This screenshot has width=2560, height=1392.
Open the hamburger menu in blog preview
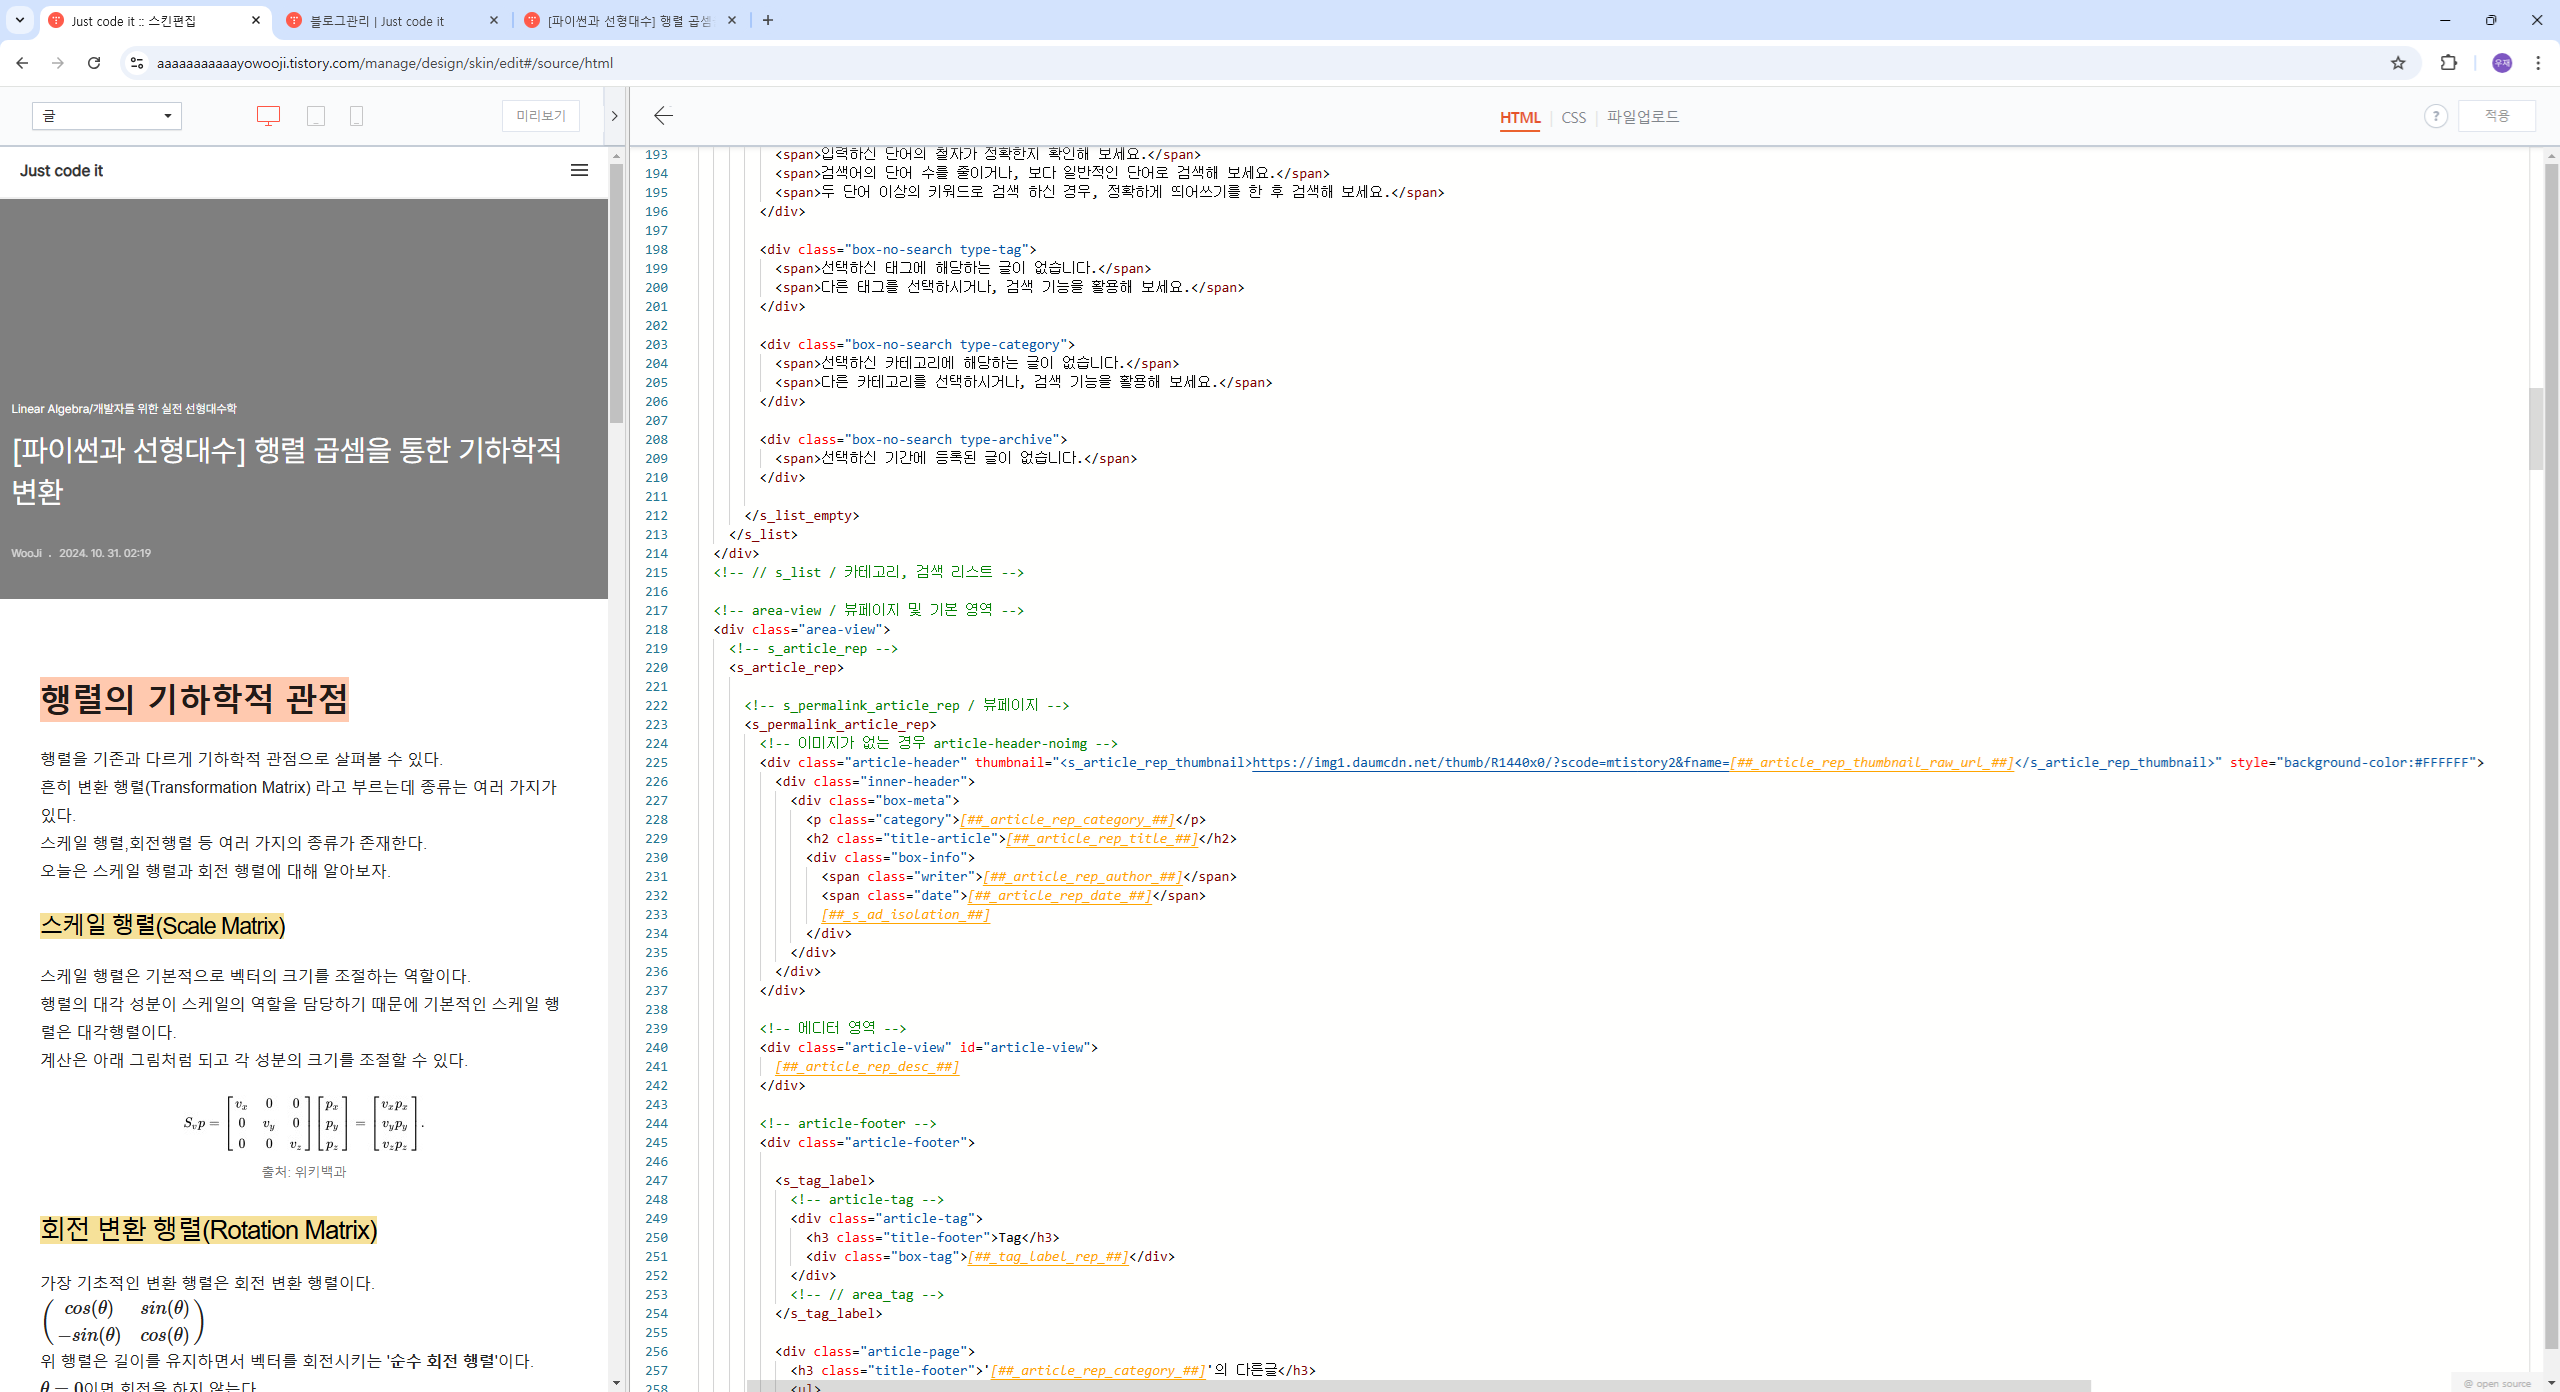click(579, 170)
